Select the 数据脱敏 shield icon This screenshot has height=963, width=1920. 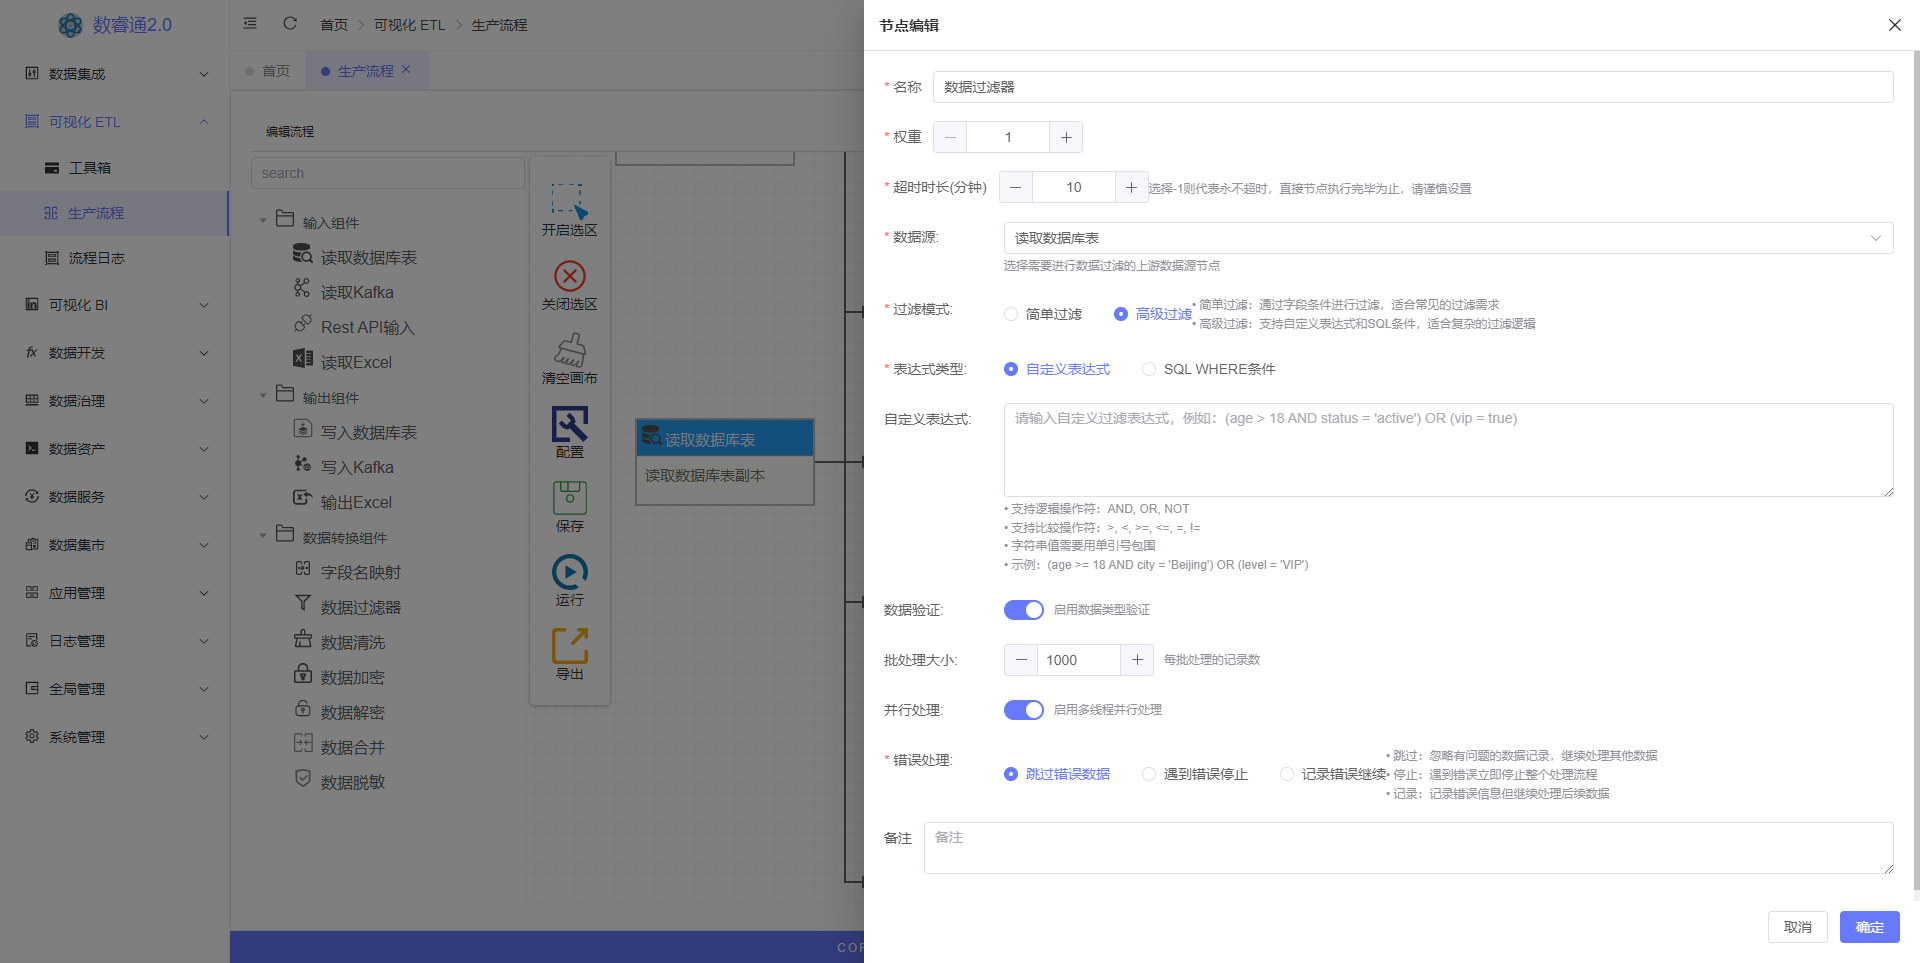pos(302,778)
